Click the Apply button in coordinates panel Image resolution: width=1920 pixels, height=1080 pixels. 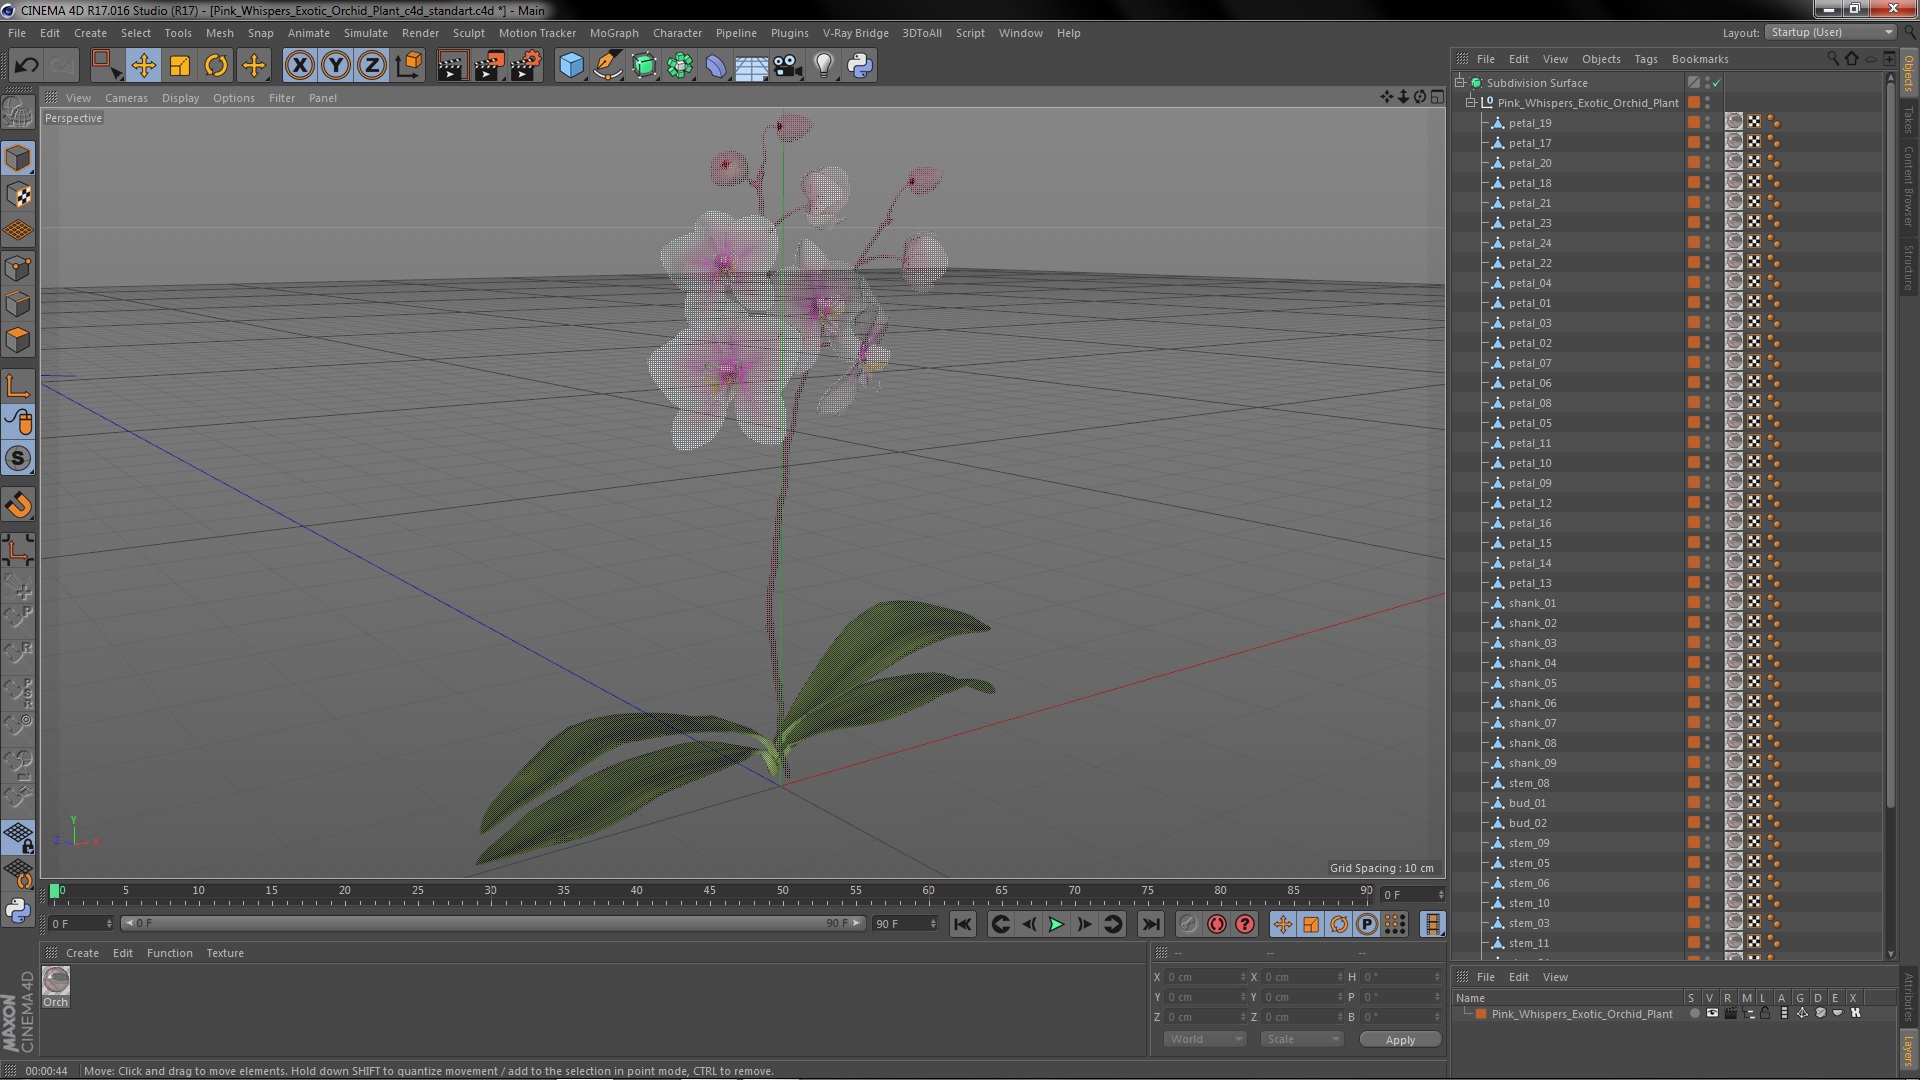(1400, 1039)
